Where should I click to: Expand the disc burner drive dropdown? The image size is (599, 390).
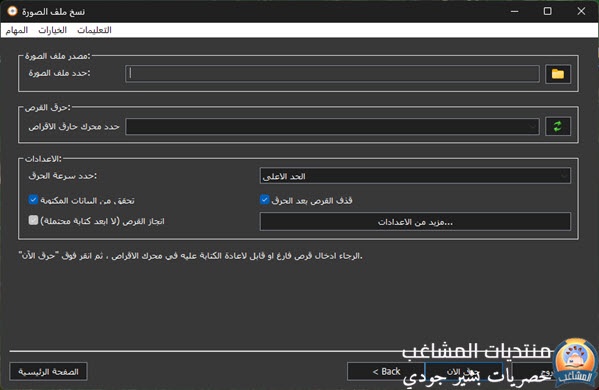(x=332, y=126)
